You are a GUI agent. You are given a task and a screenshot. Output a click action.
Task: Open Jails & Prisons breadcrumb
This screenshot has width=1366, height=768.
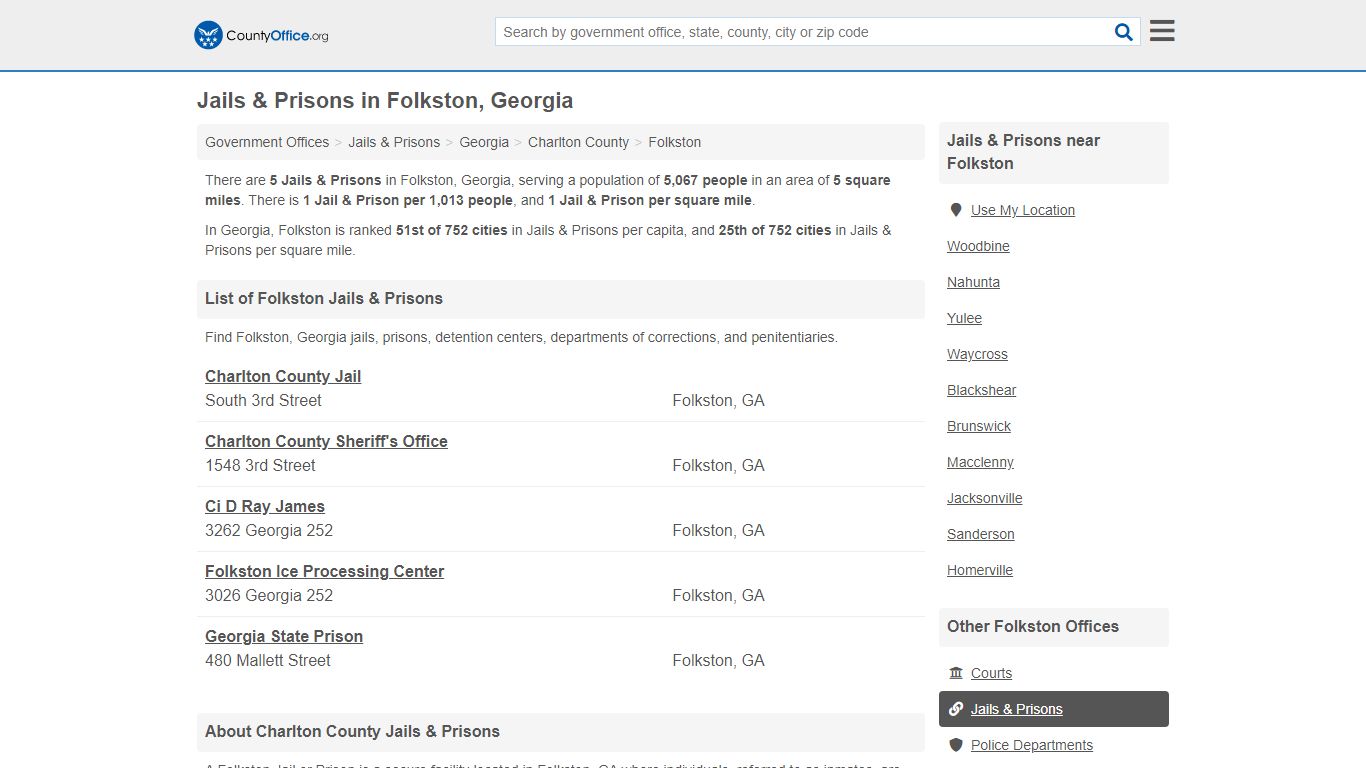tap(394, 142)
